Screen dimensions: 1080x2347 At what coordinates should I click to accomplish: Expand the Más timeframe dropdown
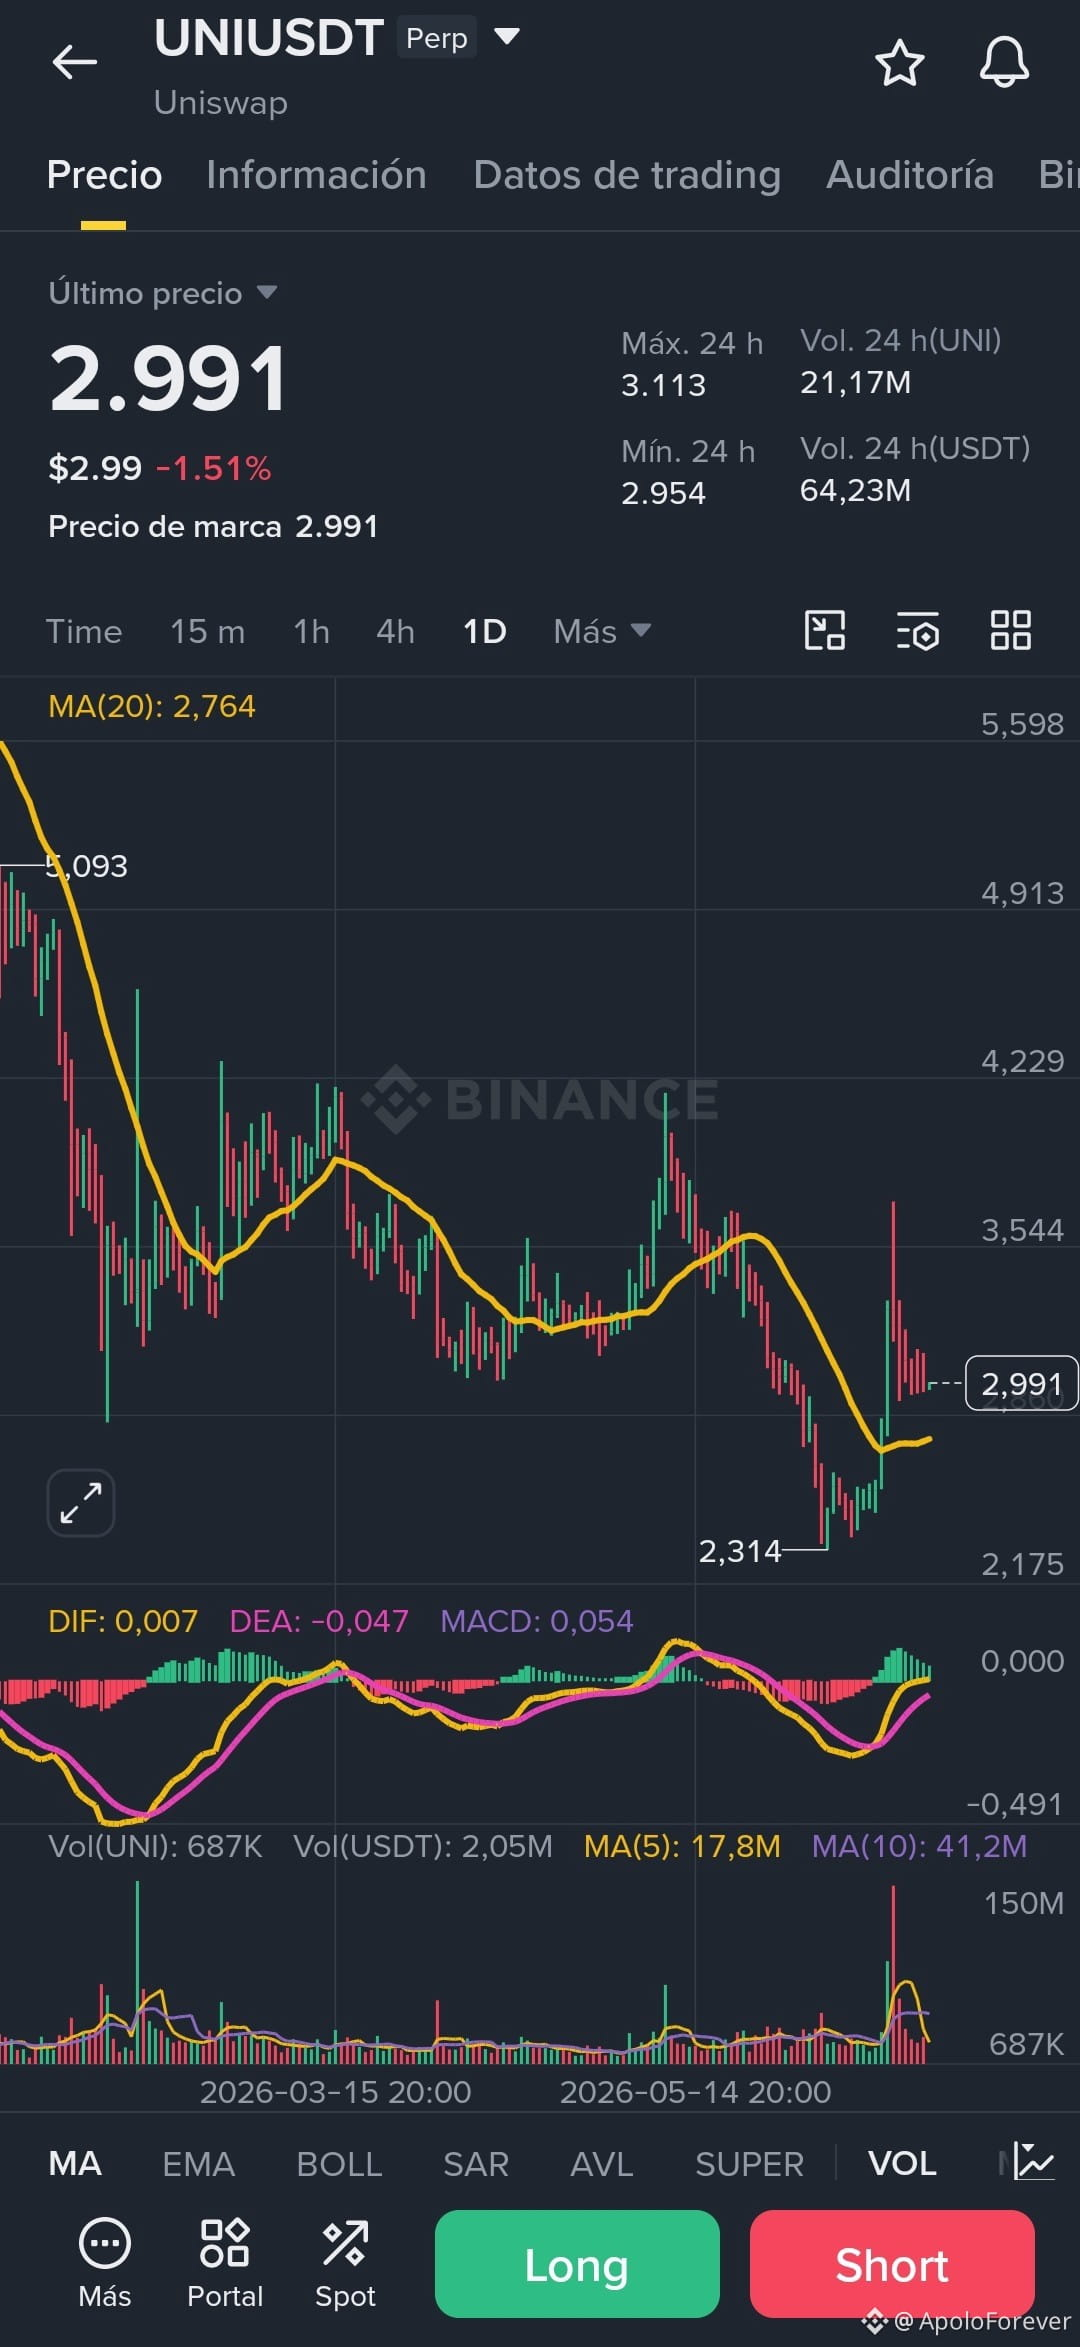(x=602, y=632)
